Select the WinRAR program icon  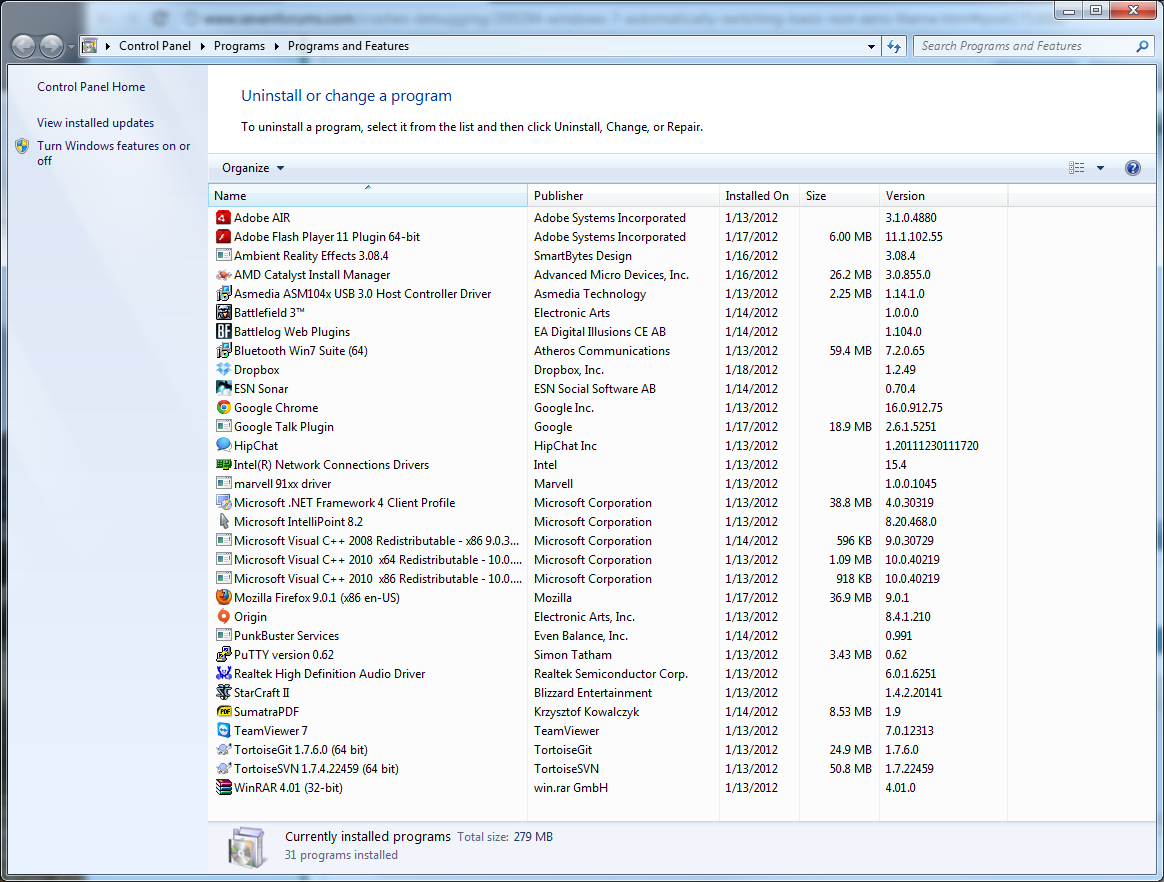pos(223,787)
